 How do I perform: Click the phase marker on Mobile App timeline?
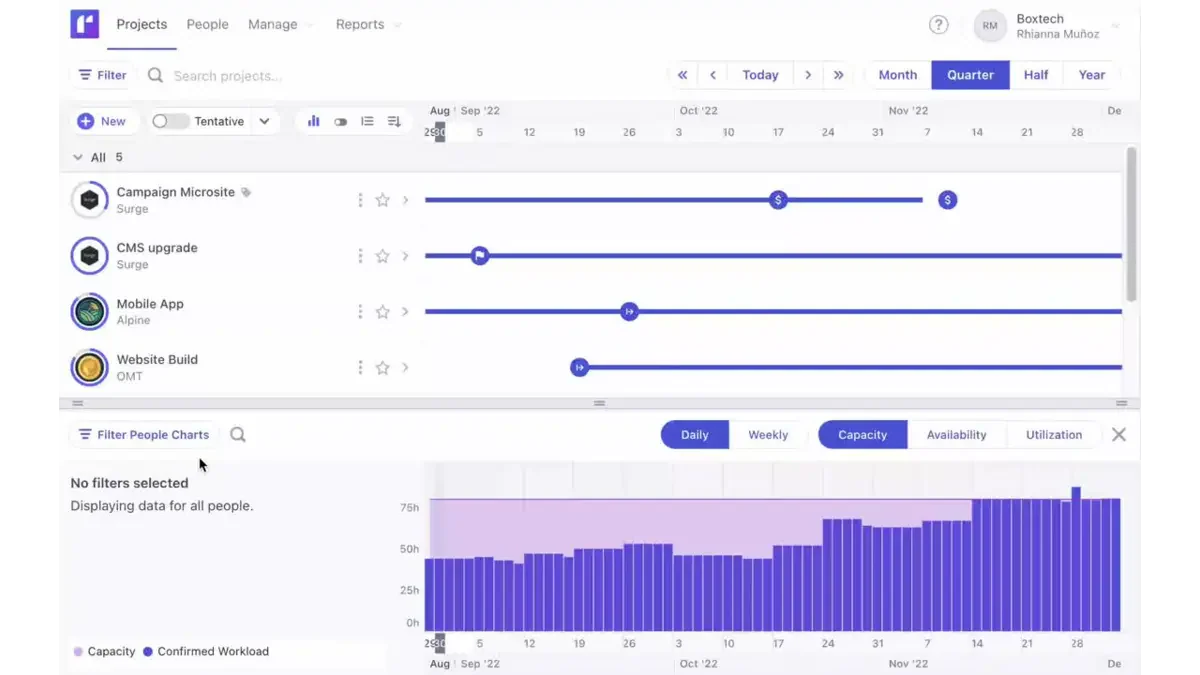coord(629,312)
